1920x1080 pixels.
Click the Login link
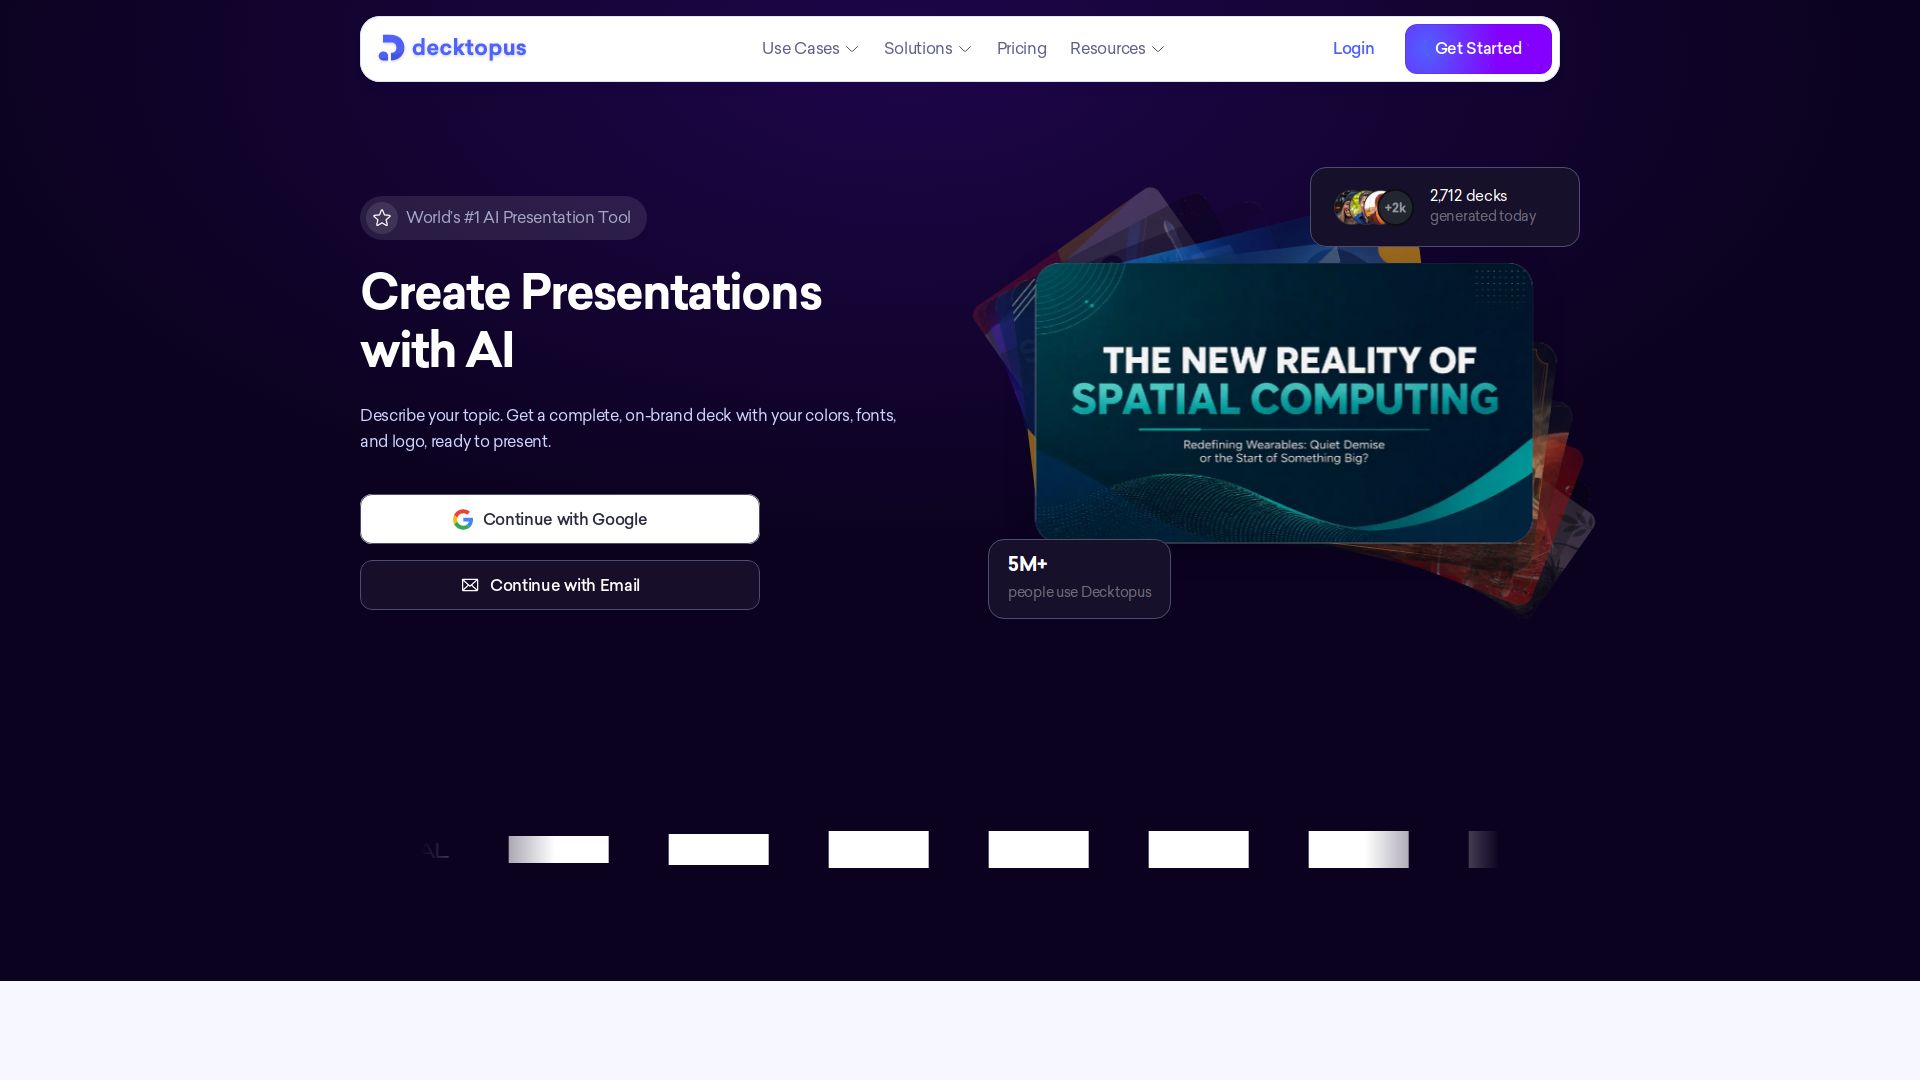coord(1353,48)
